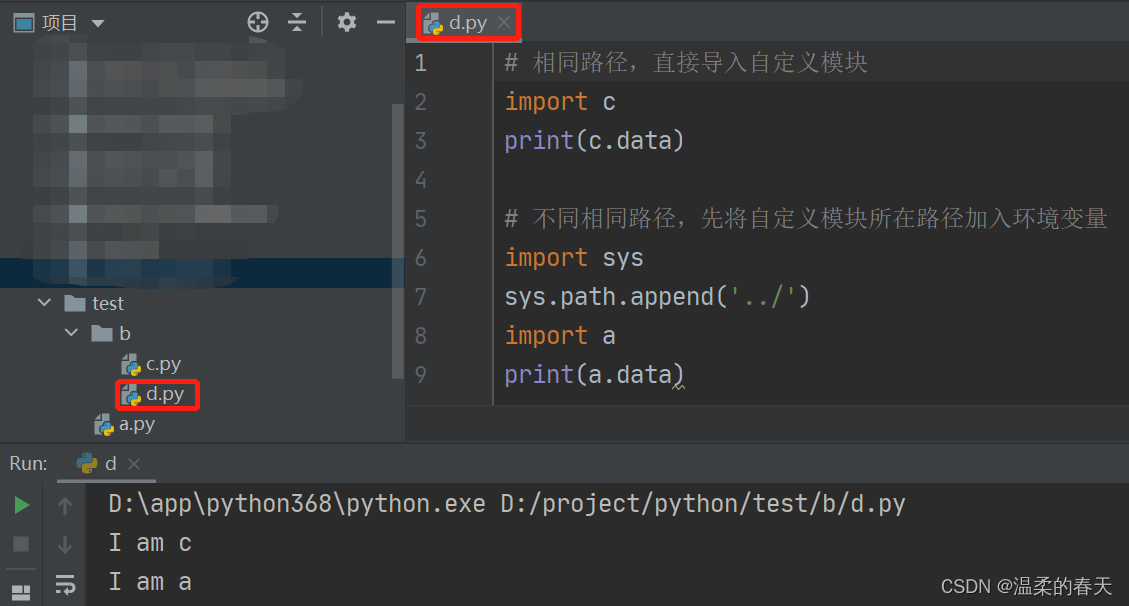1129x606 pixels.
Task: Click the restore layout icon in run panel
Action: coord(22,592)
